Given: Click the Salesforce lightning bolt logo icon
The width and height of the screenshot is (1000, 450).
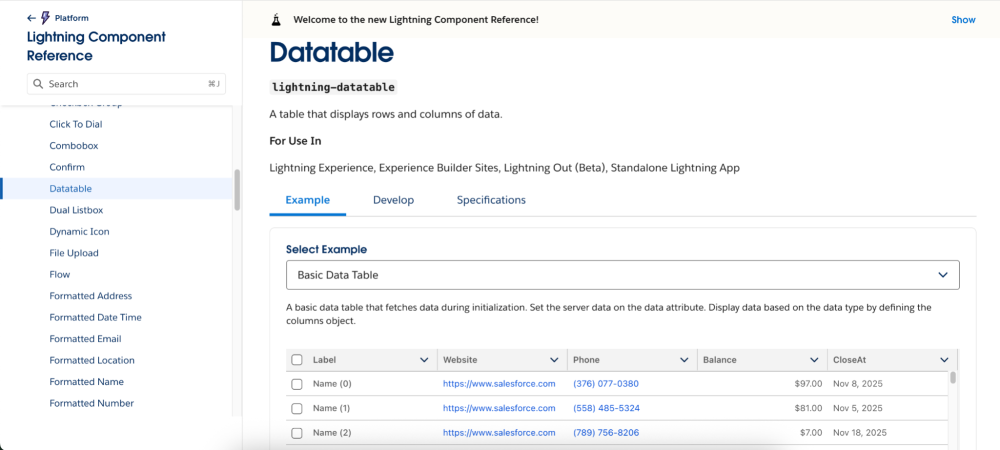Looking at the screenshot, I should click(x=45, y=18).
